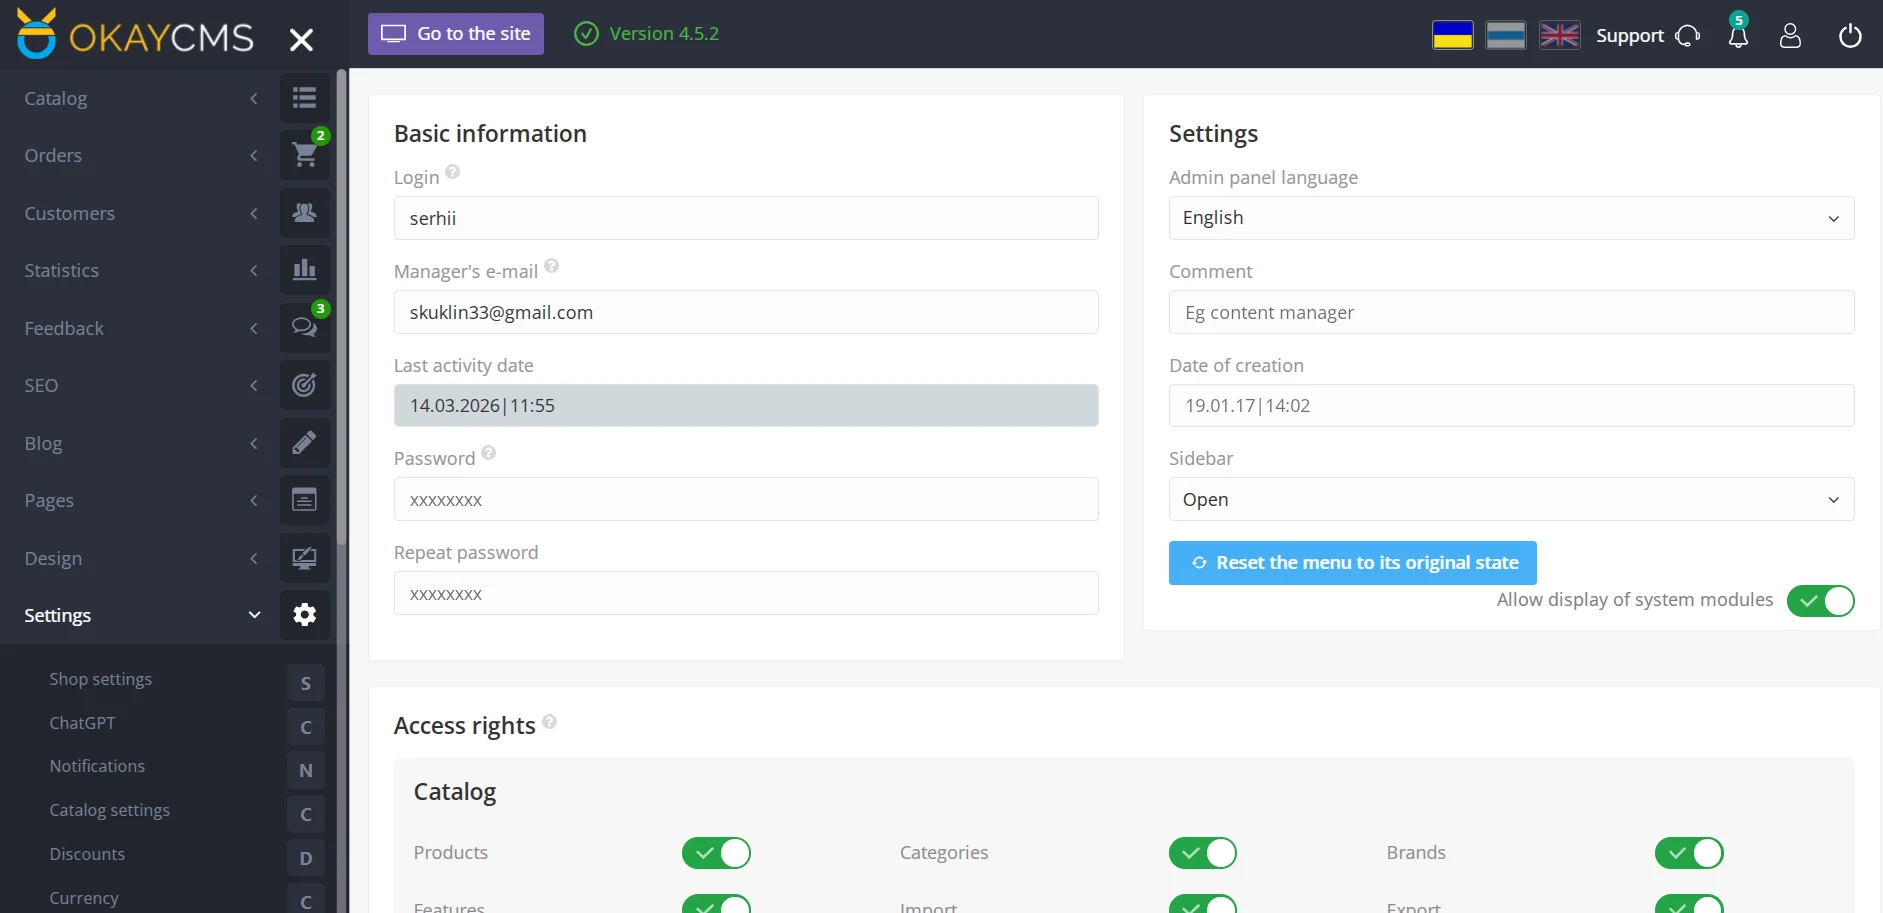This screenshot has width=1883, height=913.
Task: Select Shop settings from the Settings menu
Action: tap(100, 679)
